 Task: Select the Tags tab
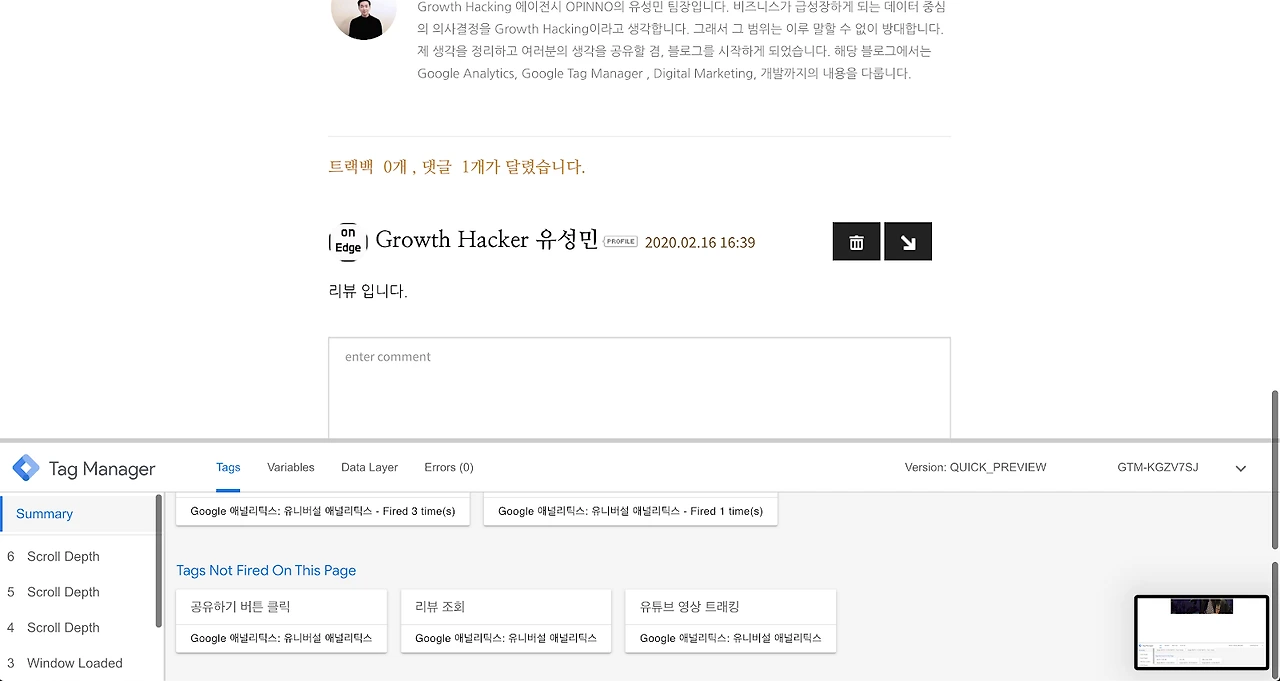(228, 467)
